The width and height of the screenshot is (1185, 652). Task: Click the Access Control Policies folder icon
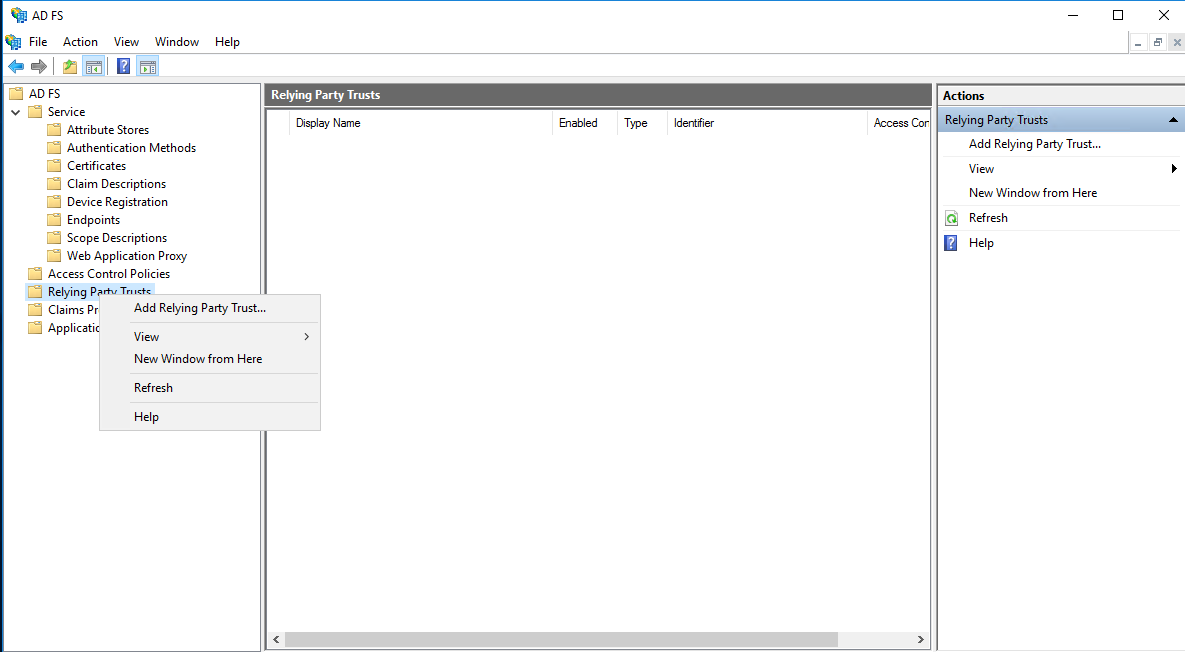35,273
